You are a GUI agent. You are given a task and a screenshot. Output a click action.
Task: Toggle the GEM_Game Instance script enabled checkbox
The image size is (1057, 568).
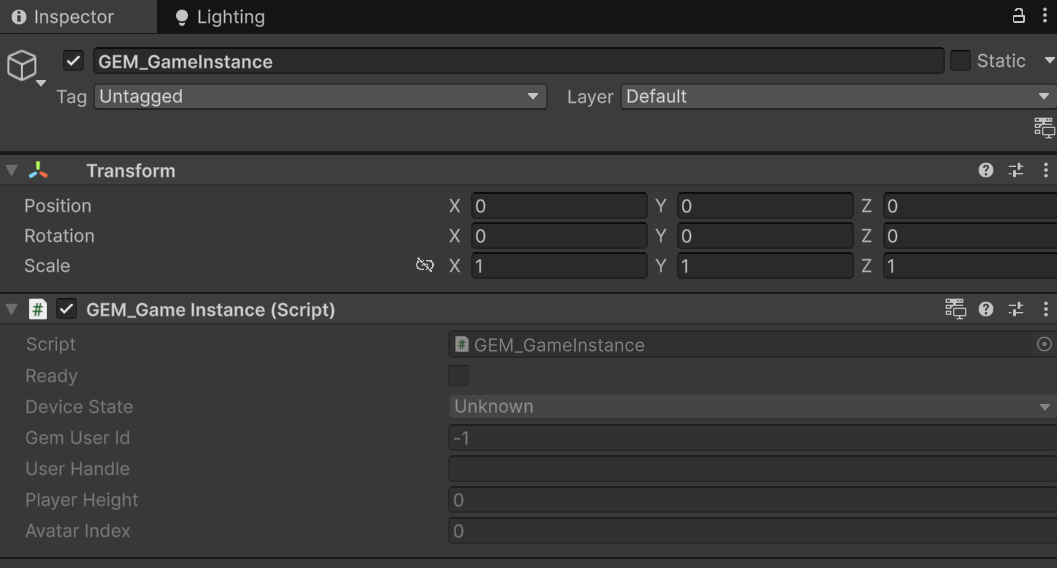click(x=67, y=310)
